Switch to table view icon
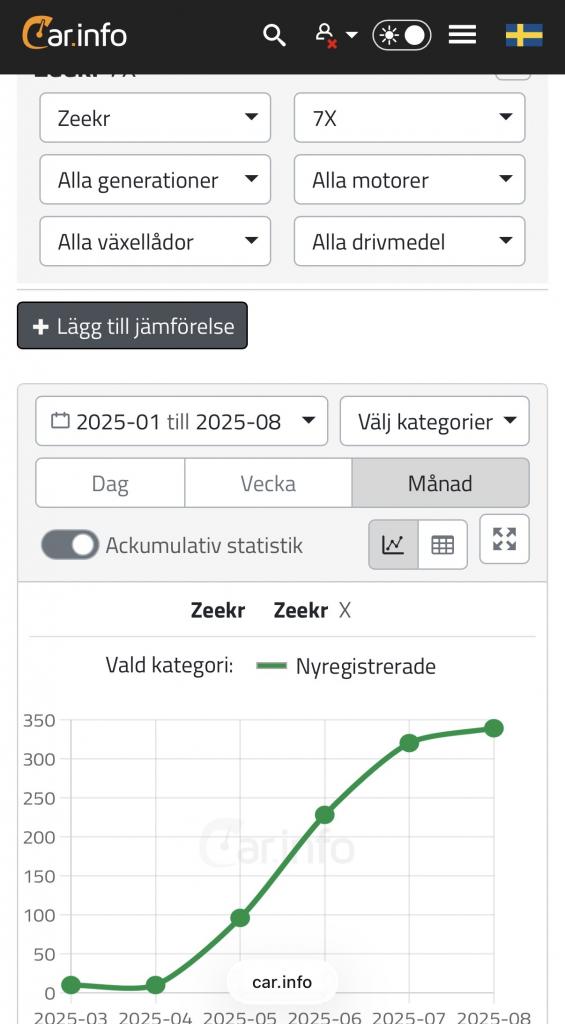Image resolution: width=565 pixels, height=1024 pixels. pos(442,544)
